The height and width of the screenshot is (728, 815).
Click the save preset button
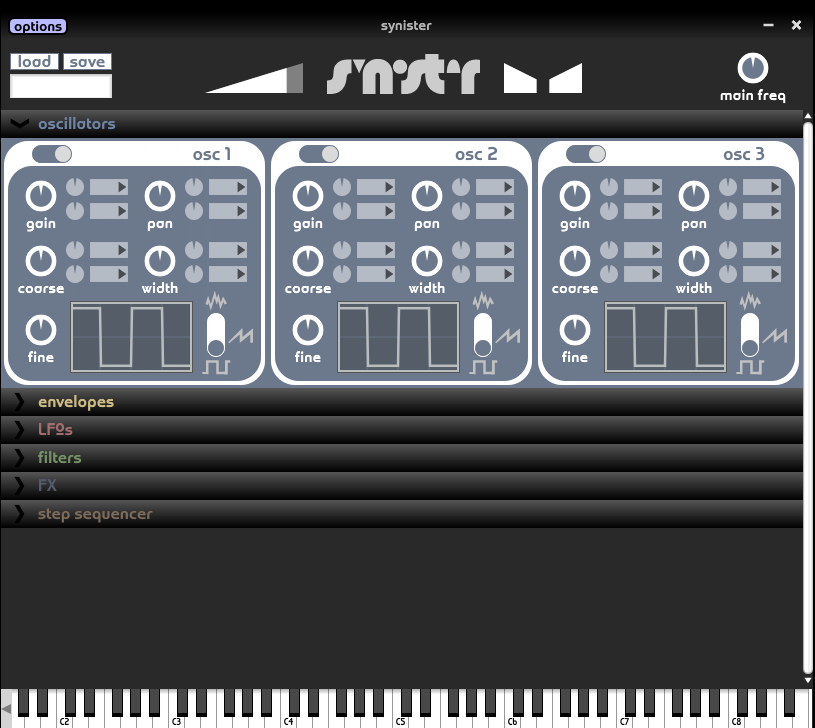point(87,62)
